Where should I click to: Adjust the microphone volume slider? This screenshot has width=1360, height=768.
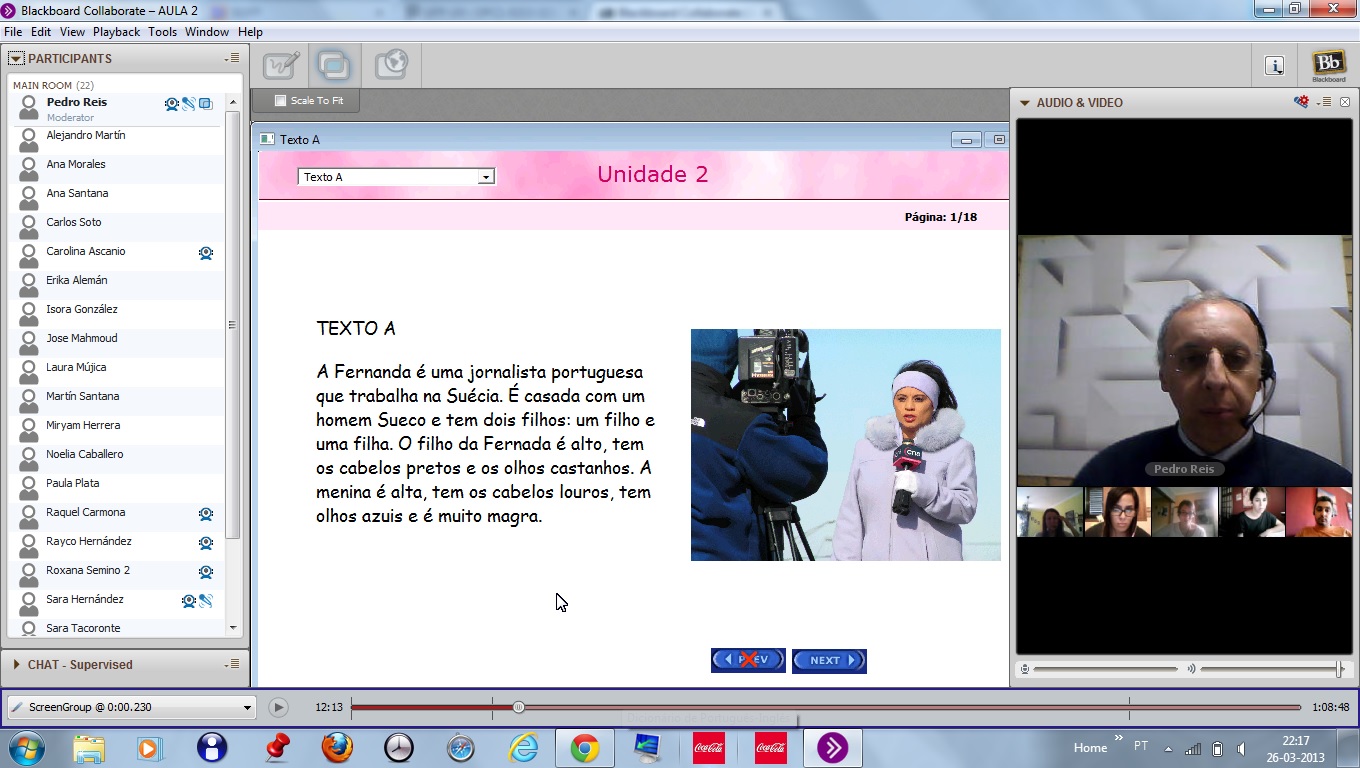1106,668
